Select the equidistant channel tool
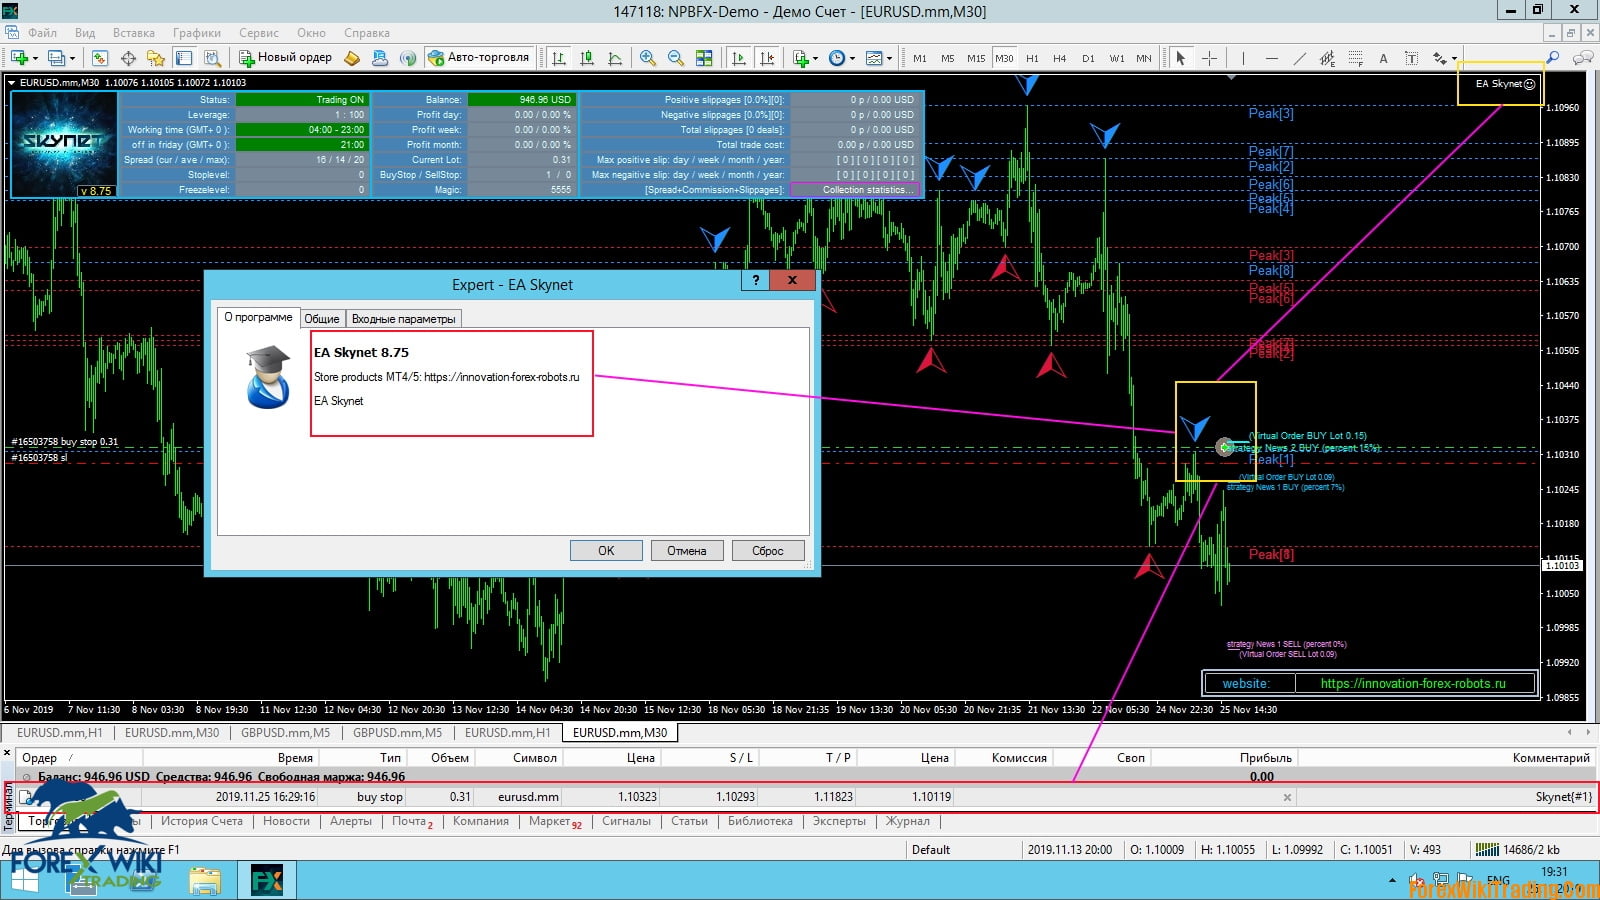Image resolution: width=1600 pixels, height=900 pixels. click(x=1327, y=58)
